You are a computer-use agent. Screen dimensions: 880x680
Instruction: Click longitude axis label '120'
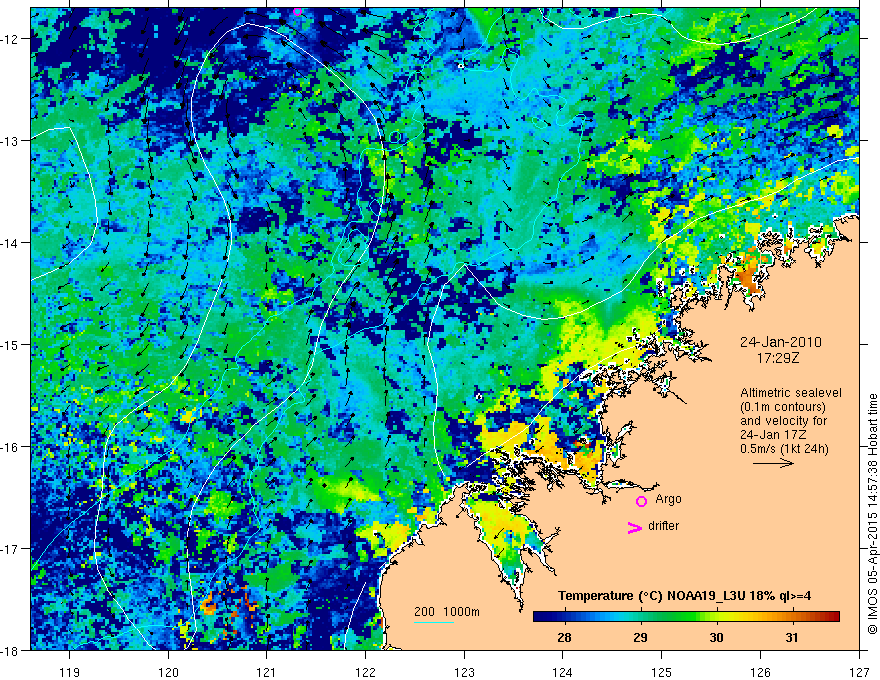pyautogui.click(x=168, y=673)
